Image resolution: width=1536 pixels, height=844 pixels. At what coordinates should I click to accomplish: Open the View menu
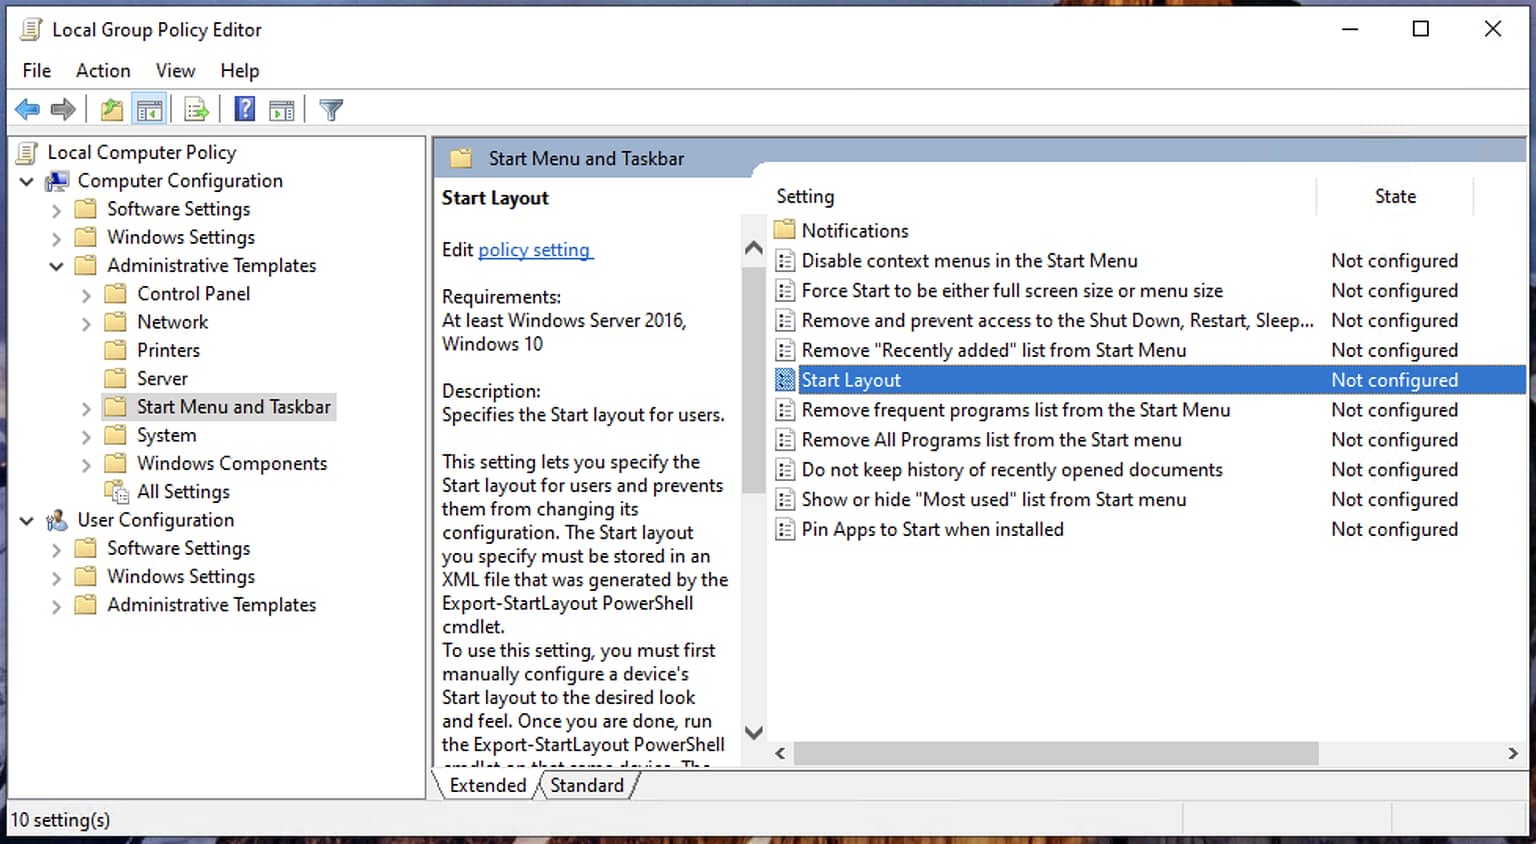175,70
